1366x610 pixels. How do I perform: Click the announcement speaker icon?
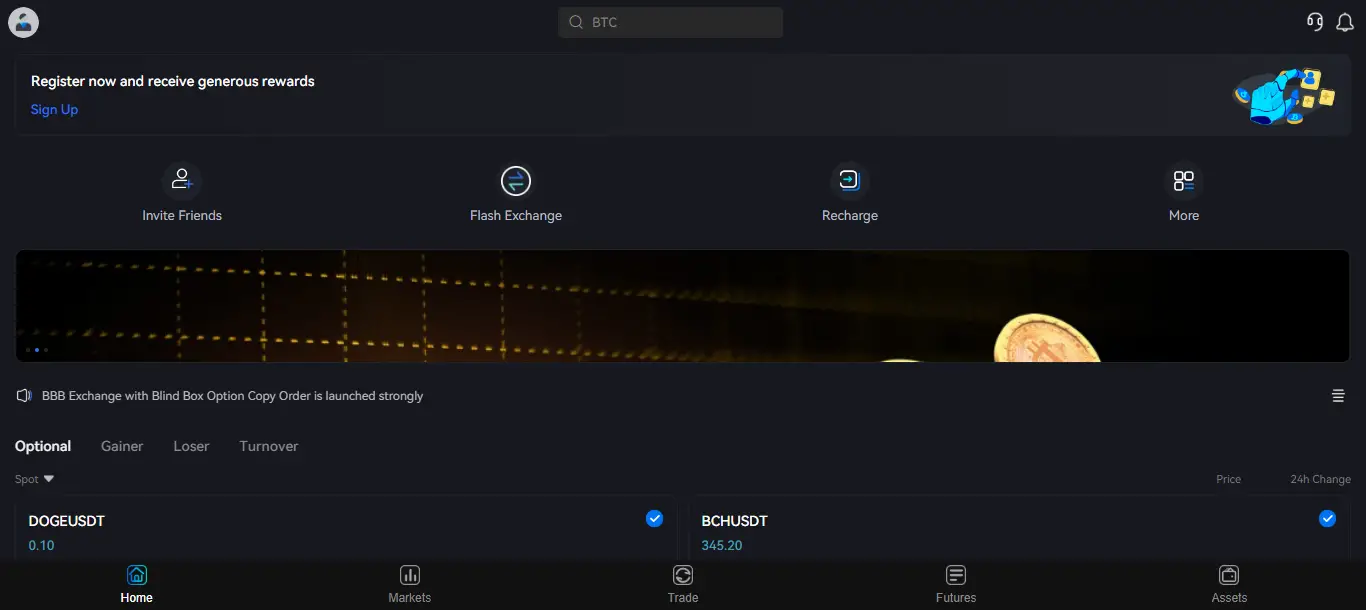(23, 395)
